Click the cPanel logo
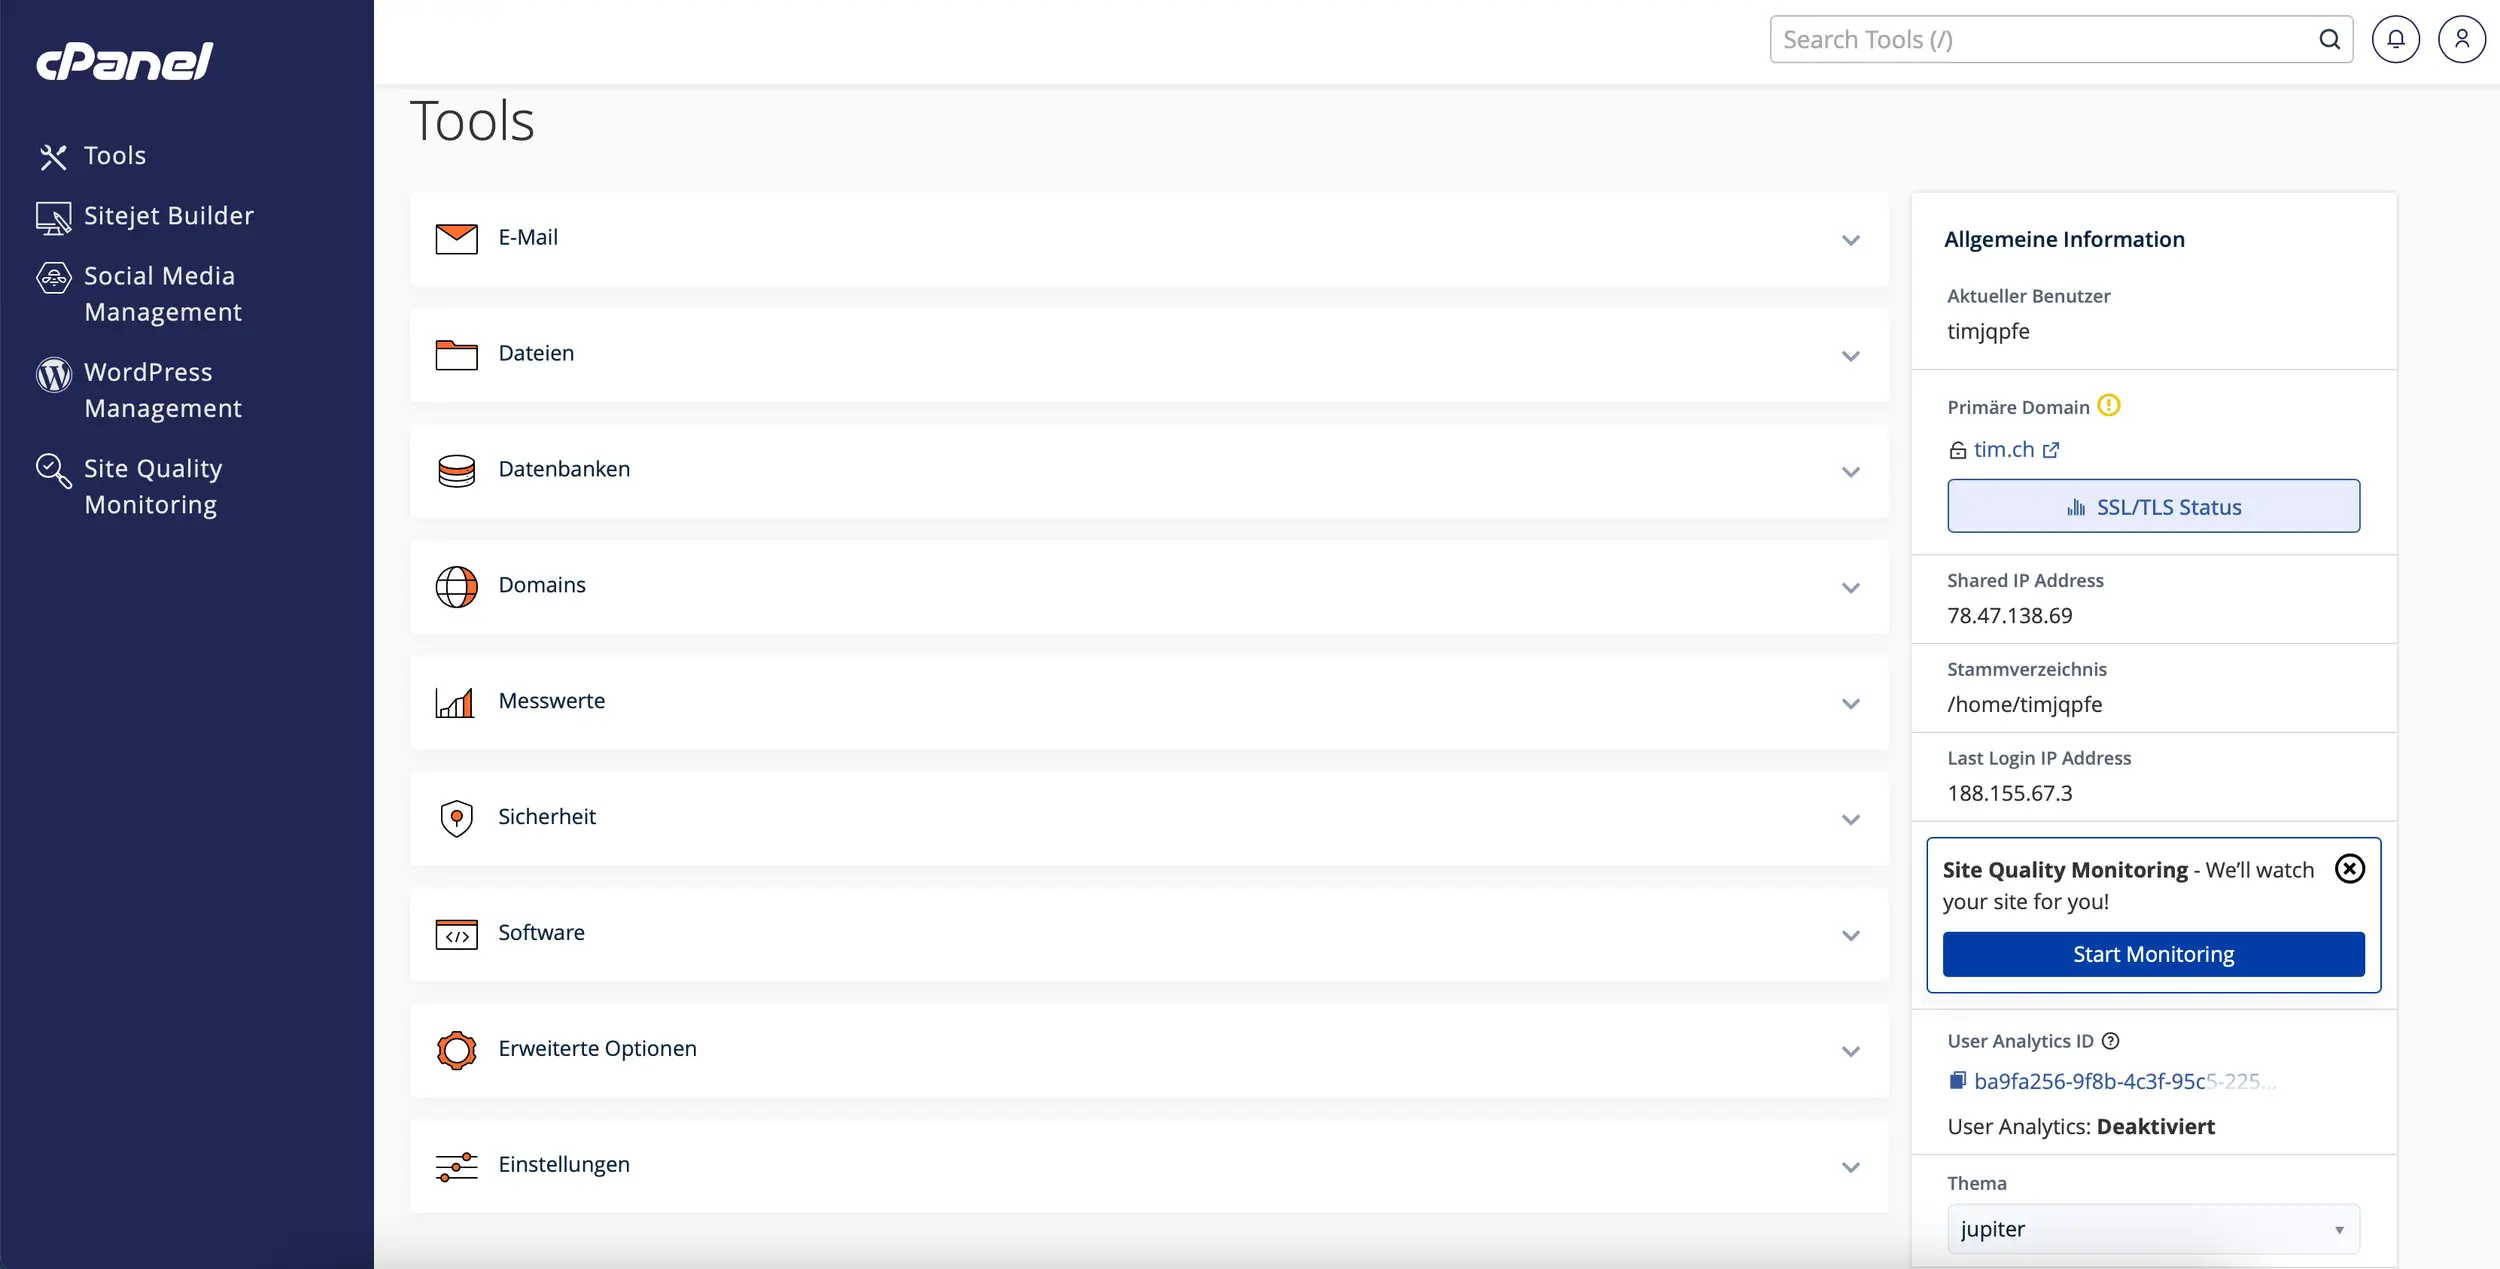 (x=125, y=61)
